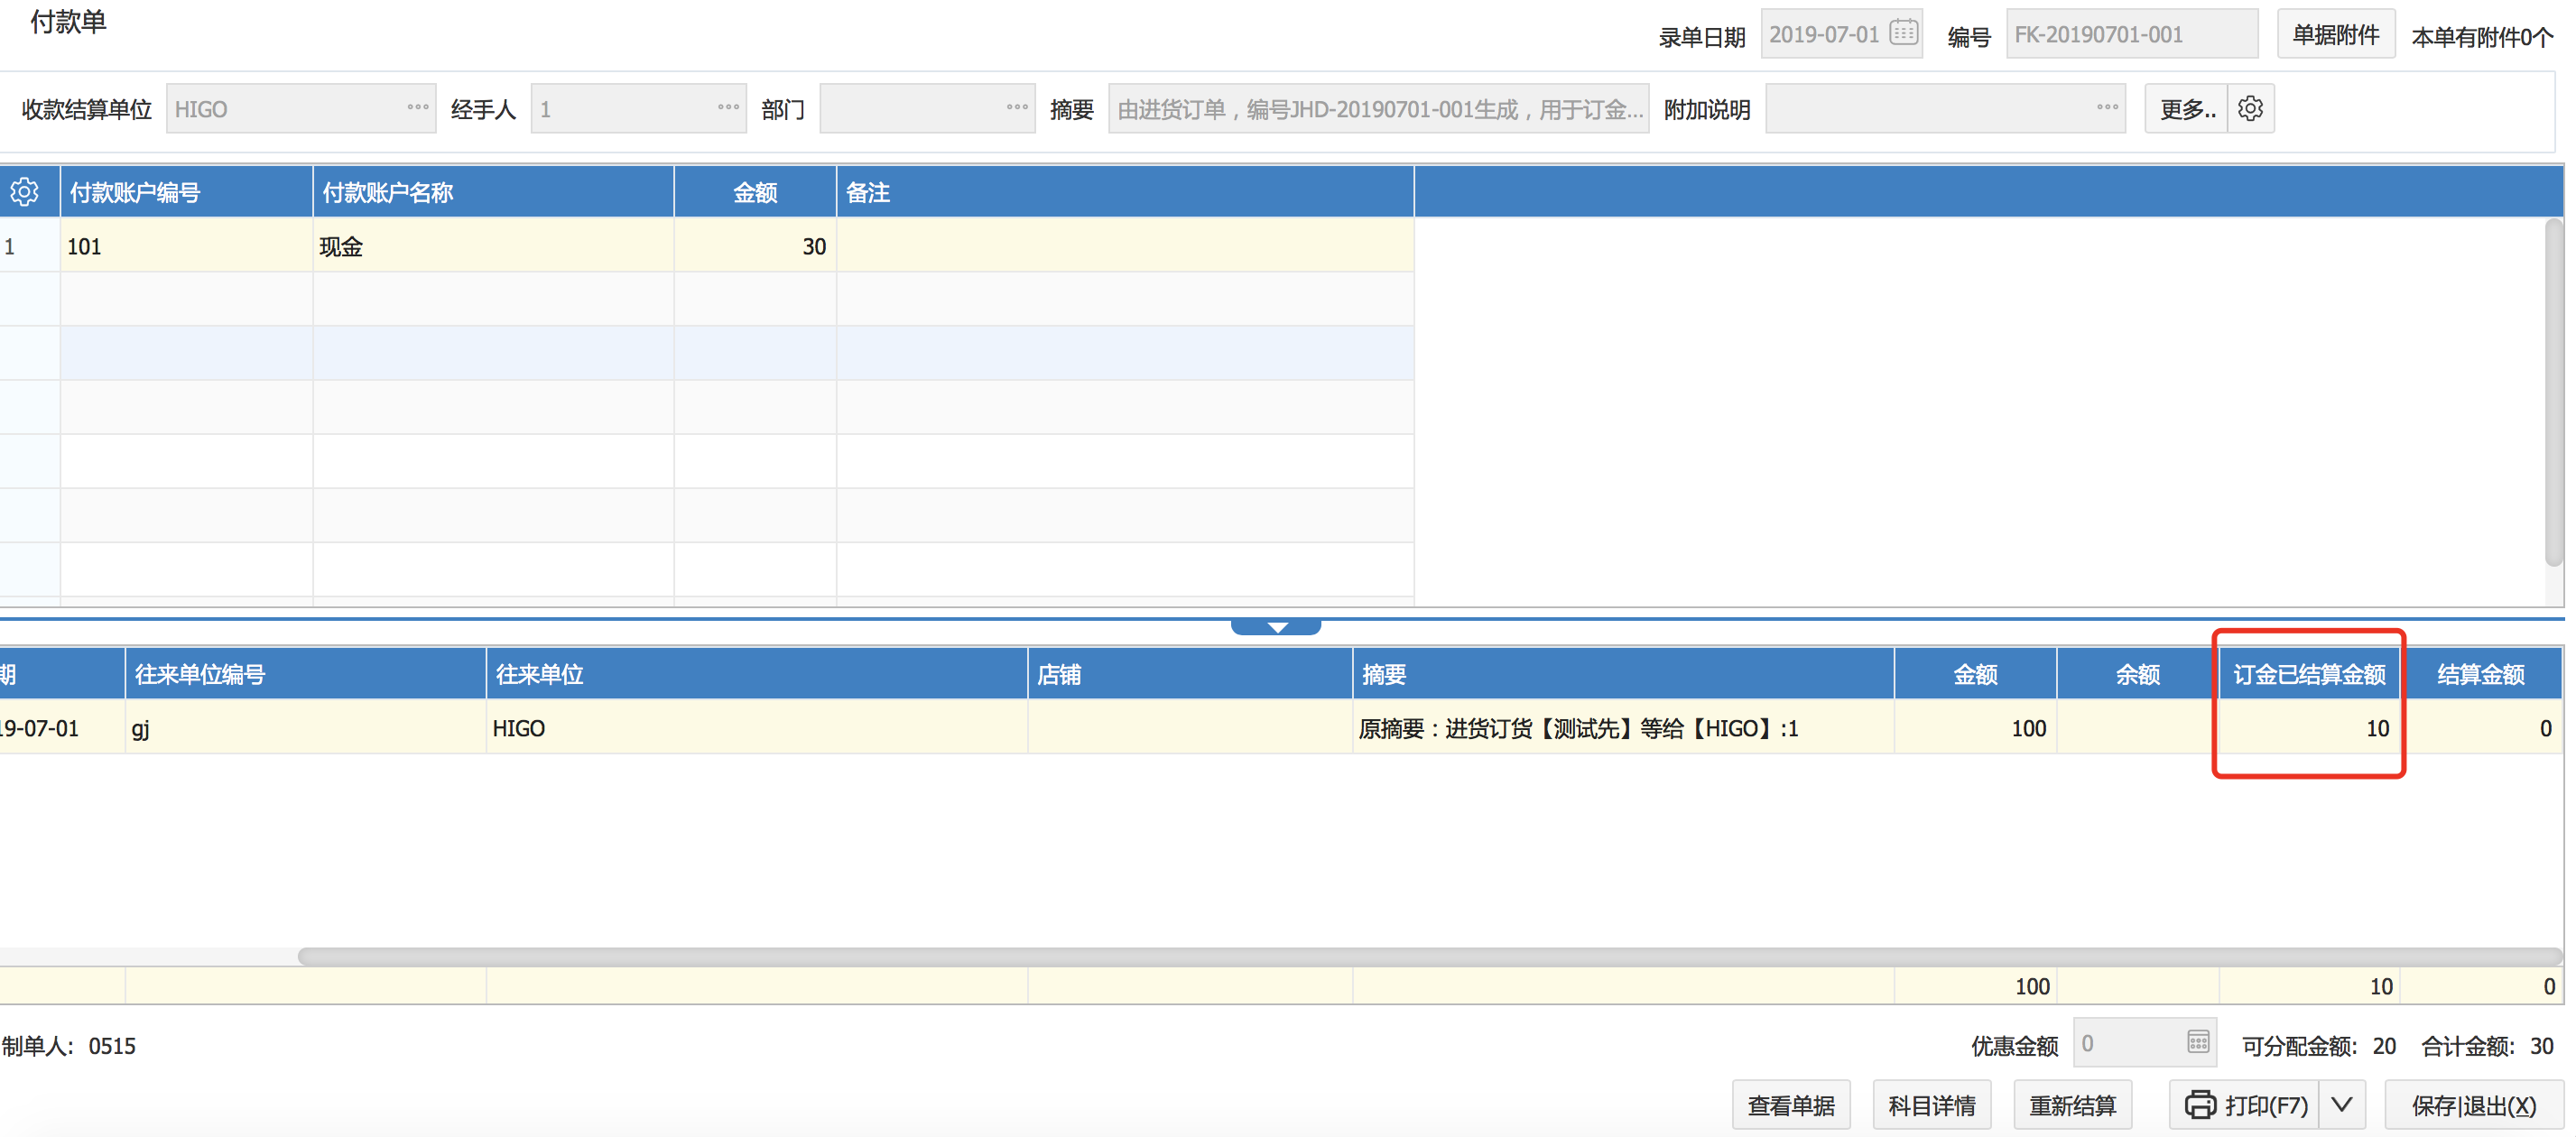This screenshot has height=1137, width=2576.
Task: Click the 更多.. button to expand fields
Action: 2186,108
